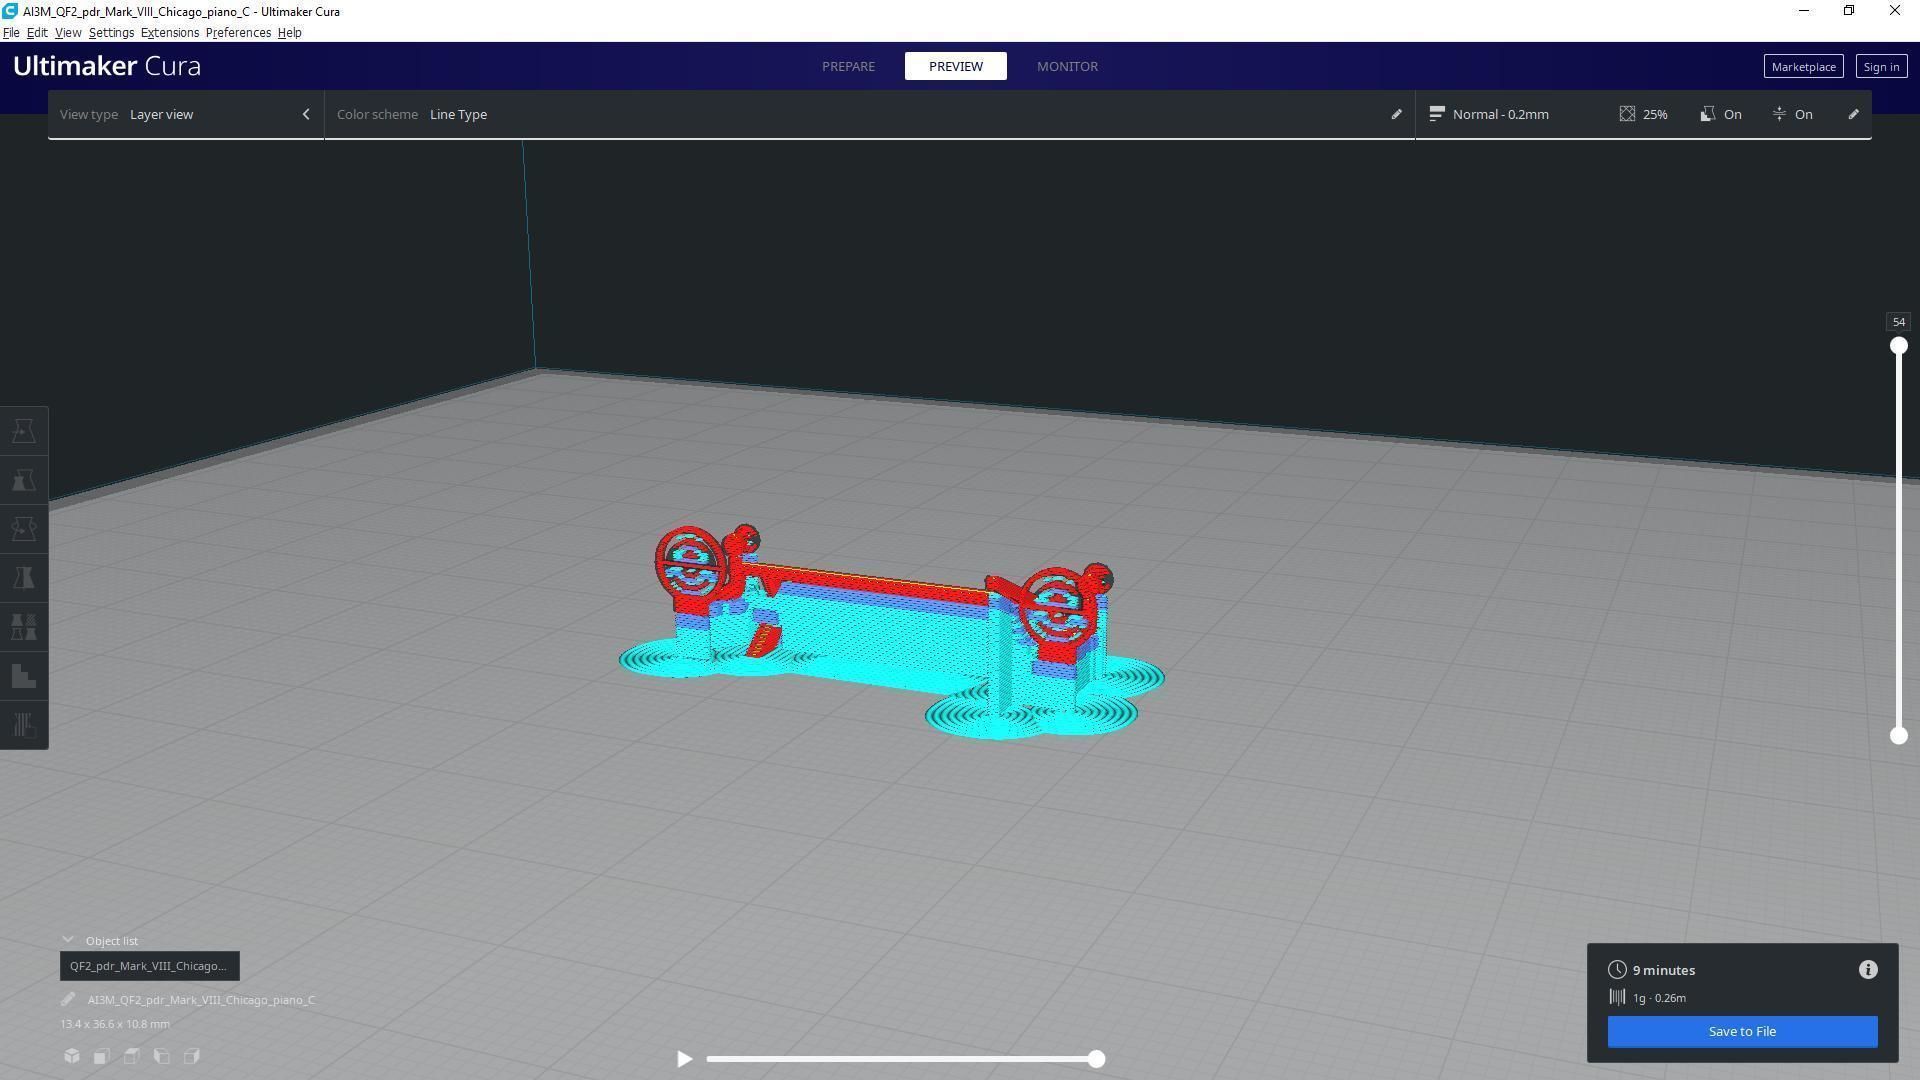Select the Move tool in left toolbar
The image size is (1920, 1080).
[x=24, y=431]
